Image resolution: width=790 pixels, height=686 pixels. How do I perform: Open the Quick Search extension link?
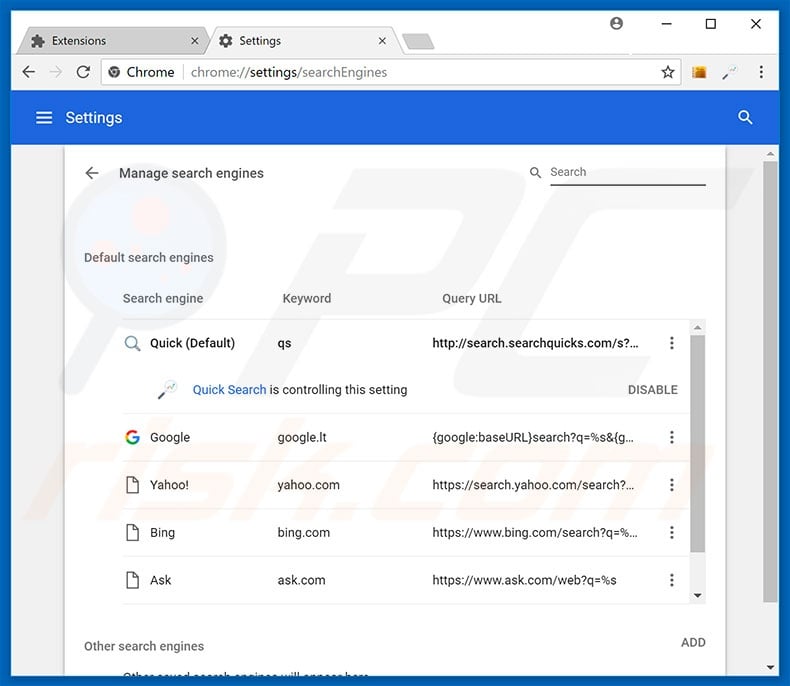[229, 390]
